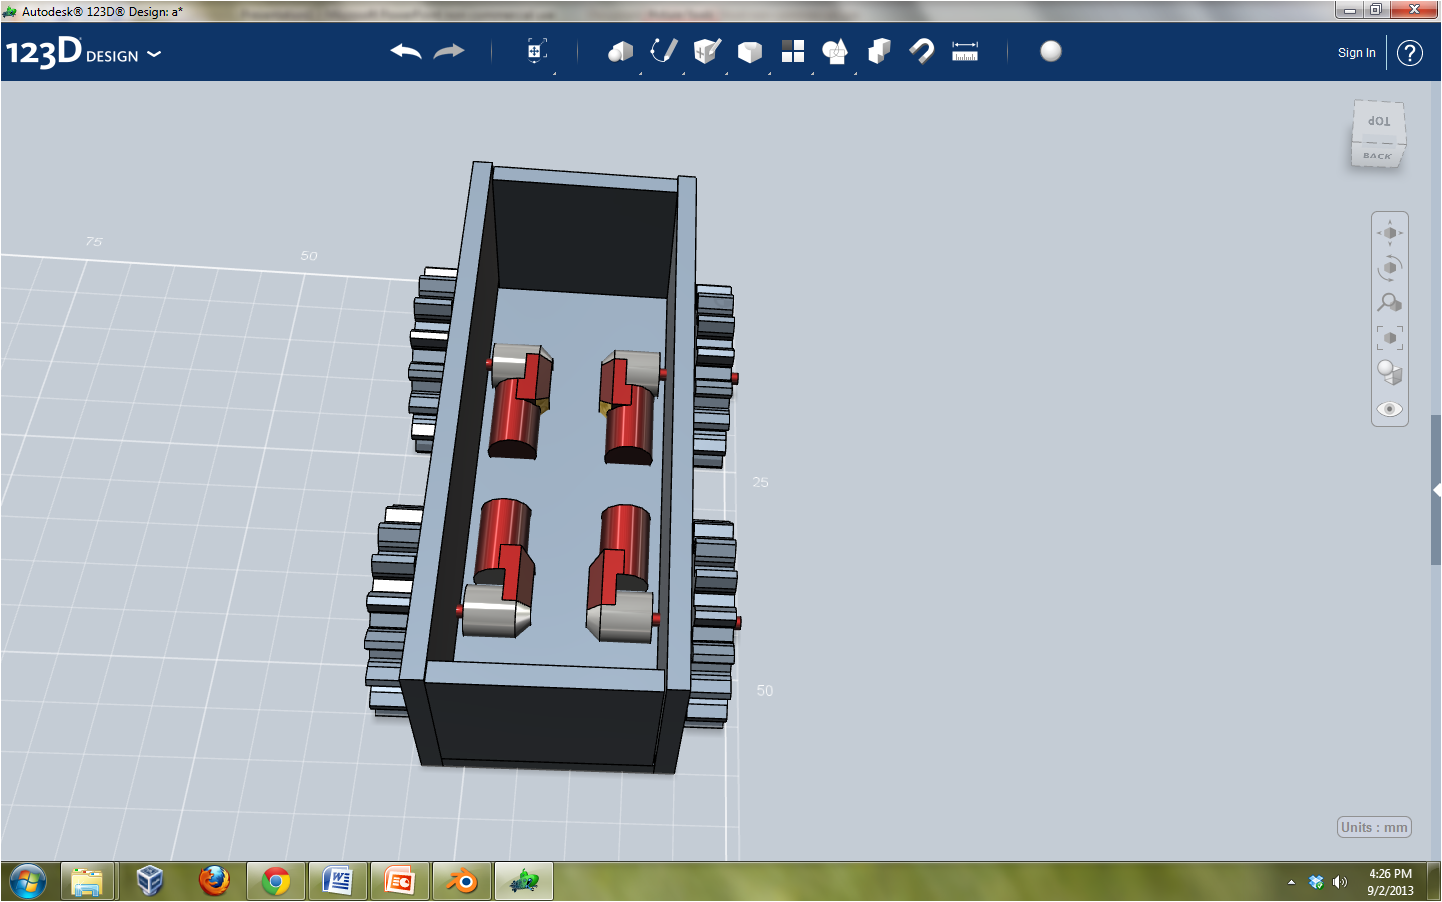This screenshot has height=902, width=1442.
Task: Click BACK face of the view cube
Action: 1377,155
